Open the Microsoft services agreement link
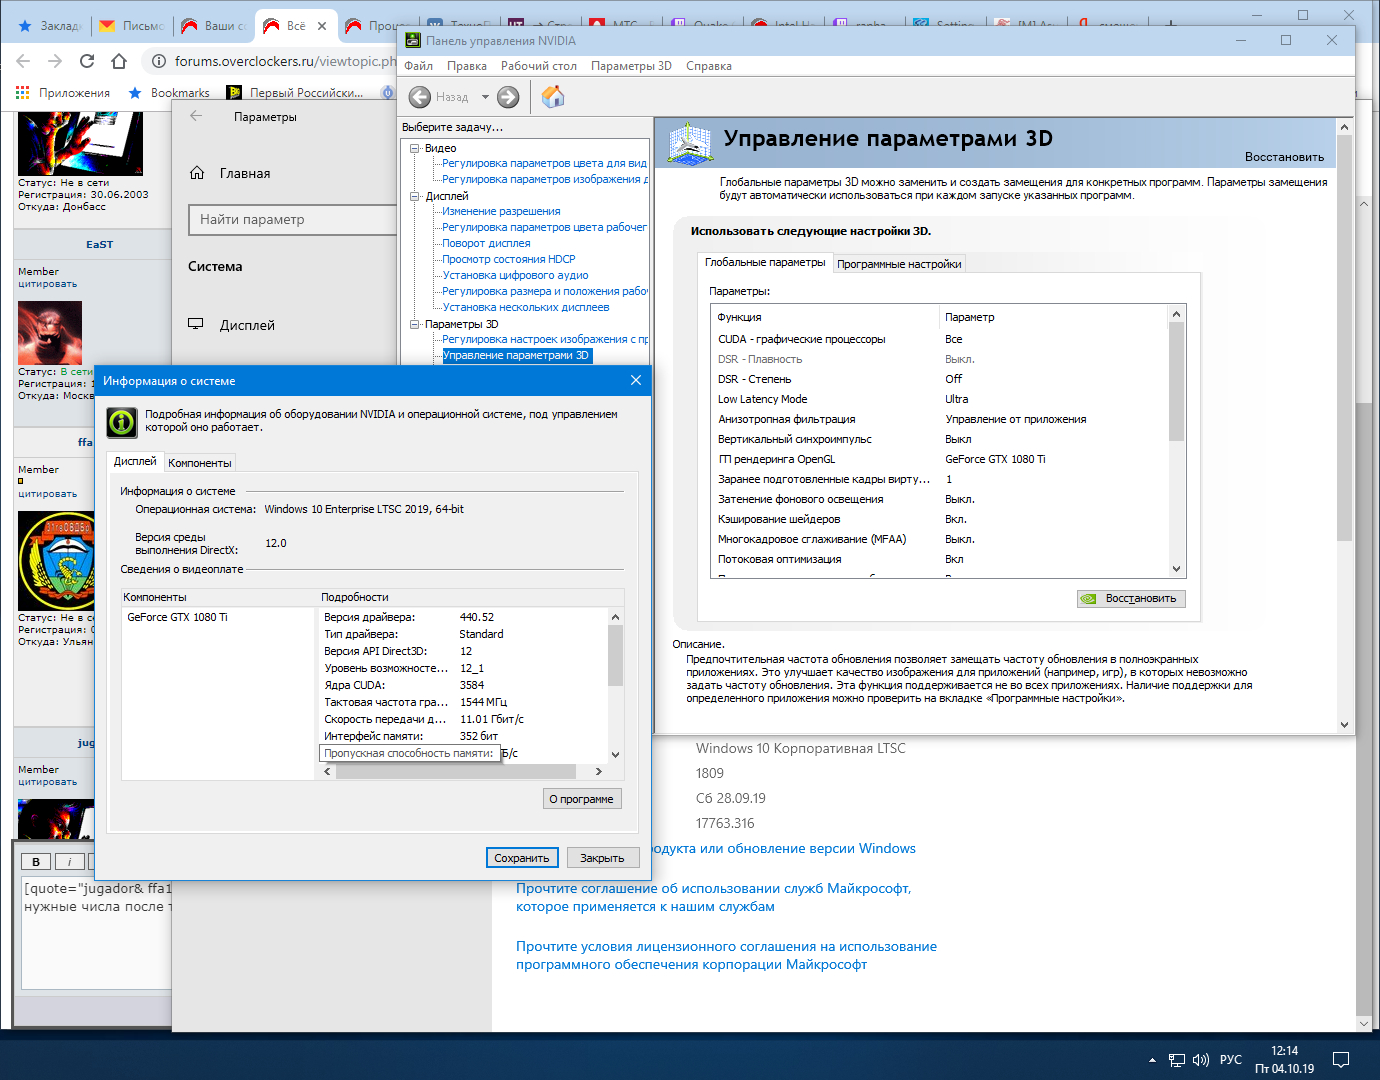 (713, 897)
